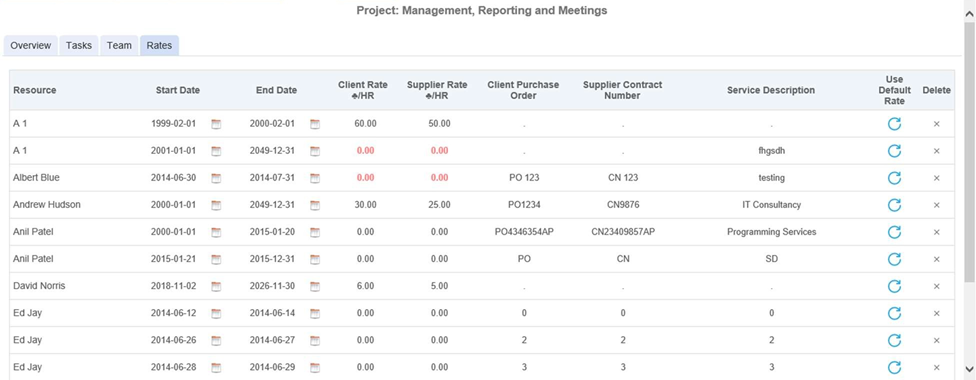Edit supplier rate 25.00 for Andrew Hudson

pos(439,205)
